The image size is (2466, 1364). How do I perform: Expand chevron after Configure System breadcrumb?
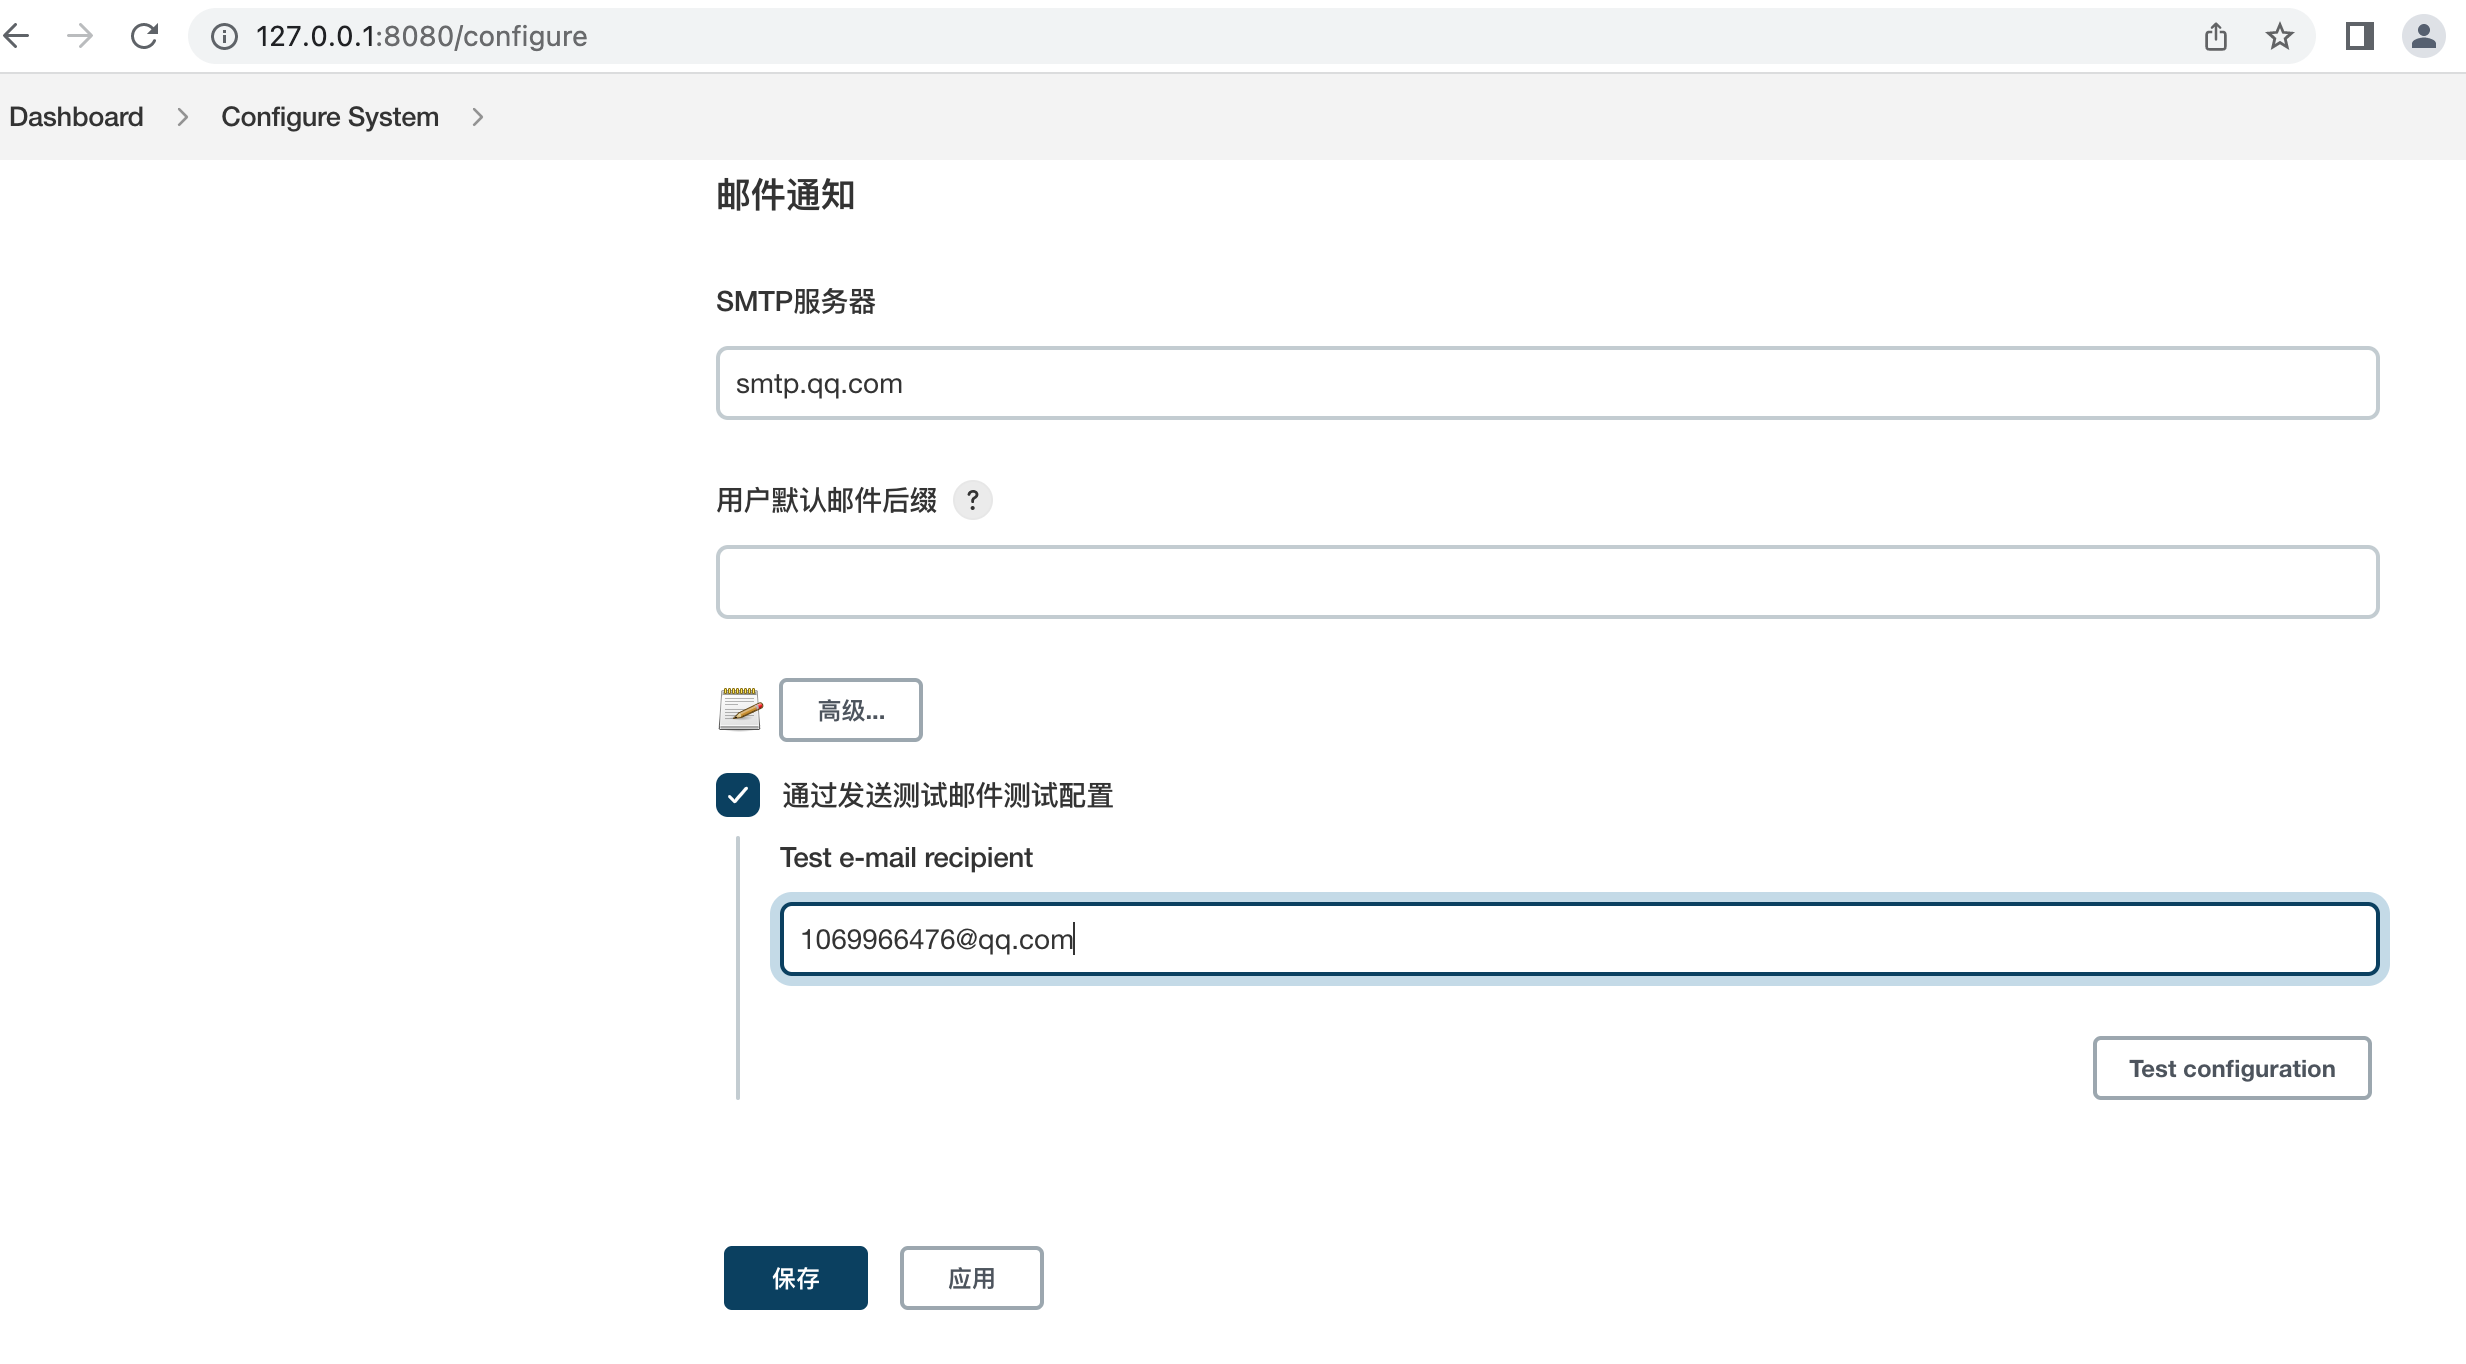coord(478,117)
